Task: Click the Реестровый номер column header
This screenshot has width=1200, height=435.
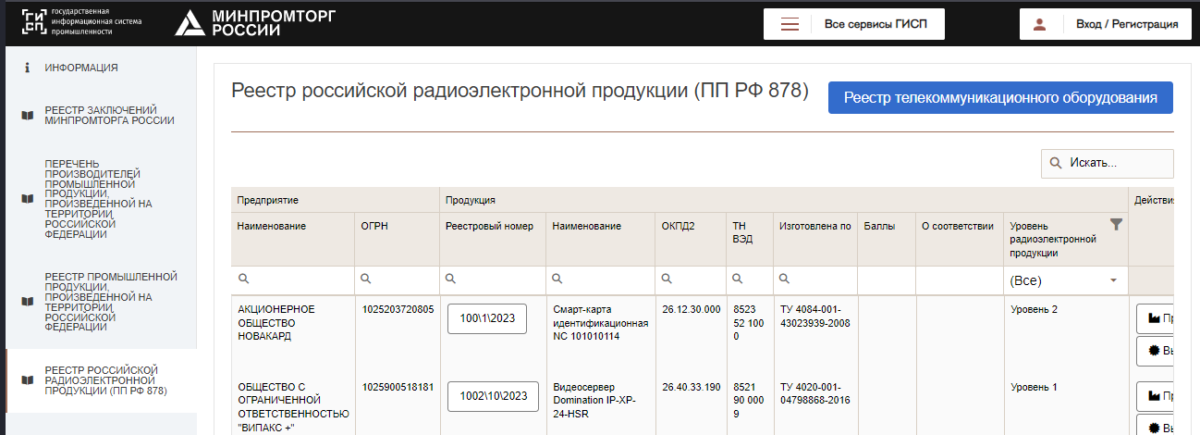Action: click(x=483, y=226)
